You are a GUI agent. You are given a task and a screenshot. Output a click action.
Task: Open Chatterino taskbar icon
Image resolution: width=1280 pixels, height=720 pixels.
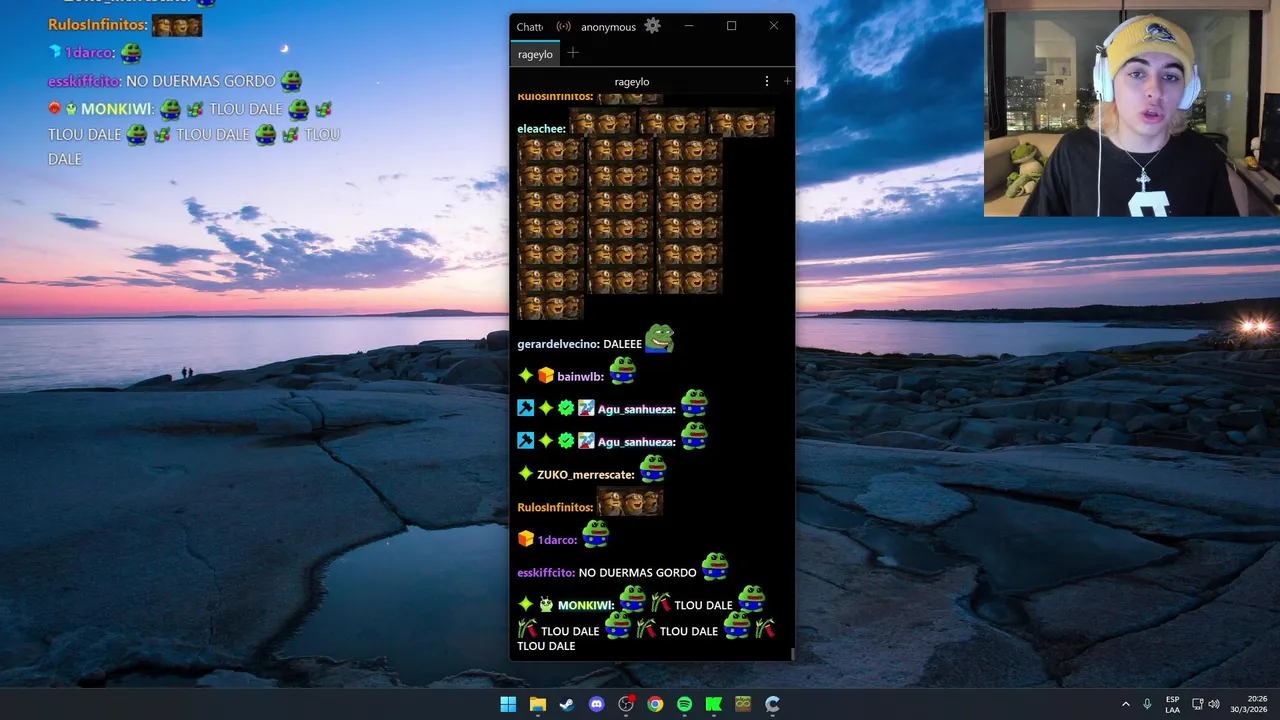(x=772, y=704)
